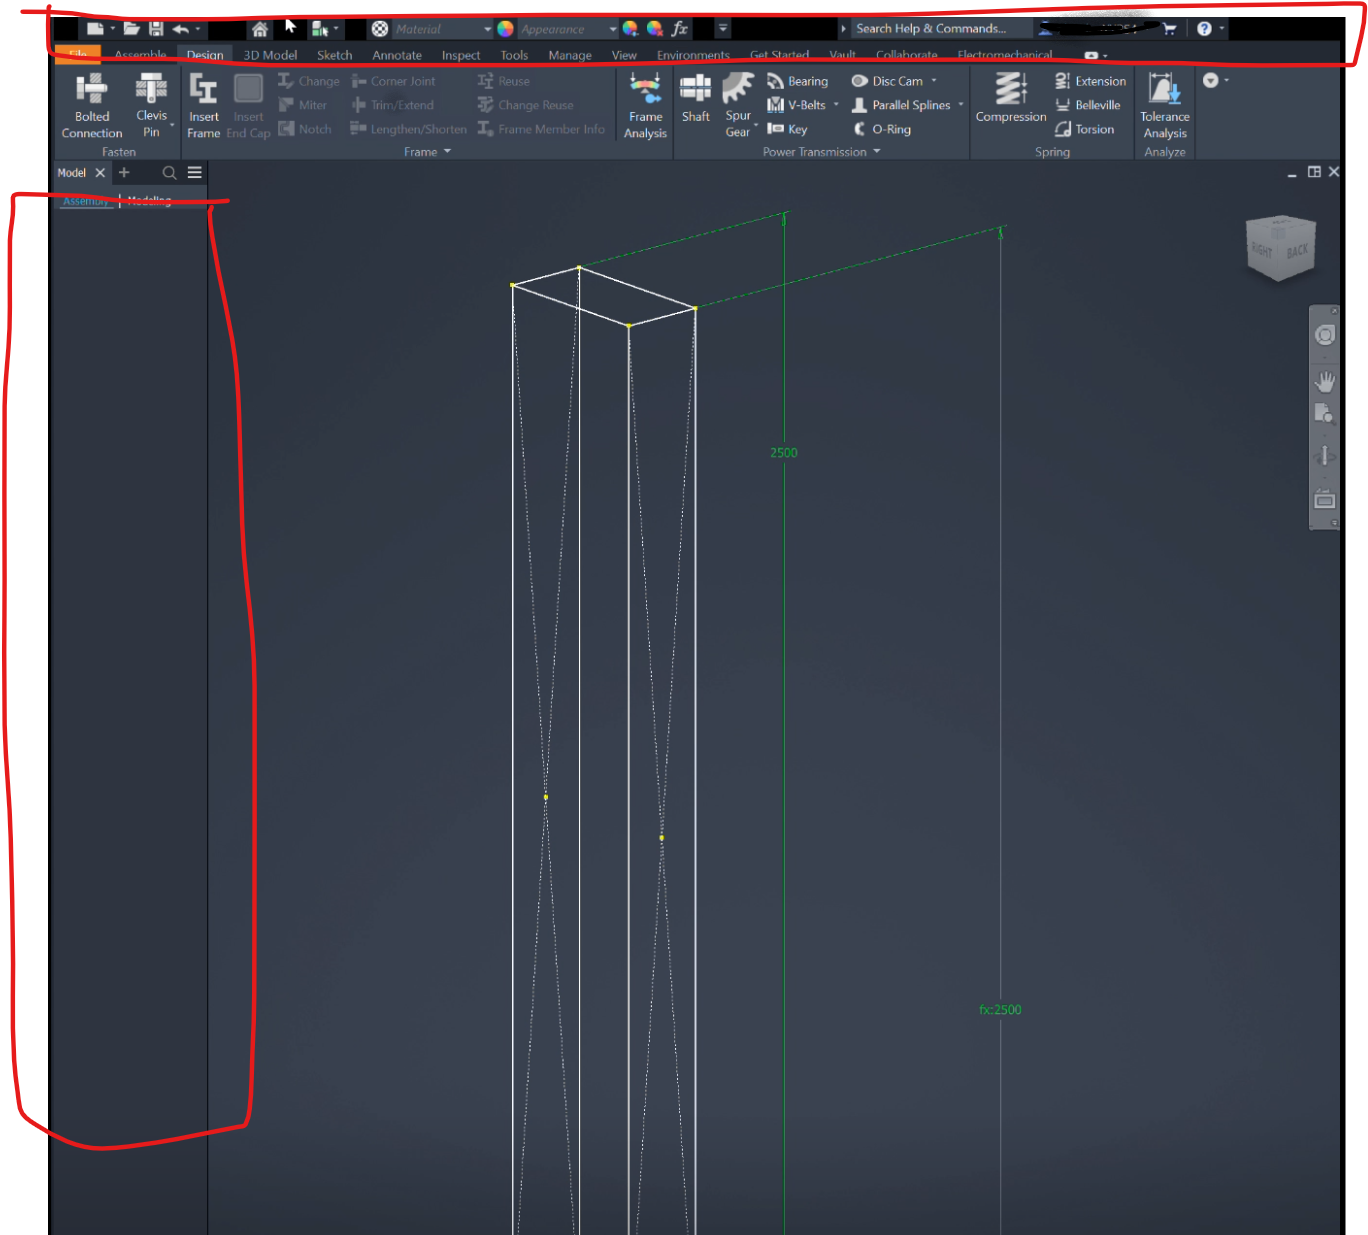The height and width of the screenshot is (1235, 1368).
Task: Launch Frame Analysis
Action: point(645,105)
